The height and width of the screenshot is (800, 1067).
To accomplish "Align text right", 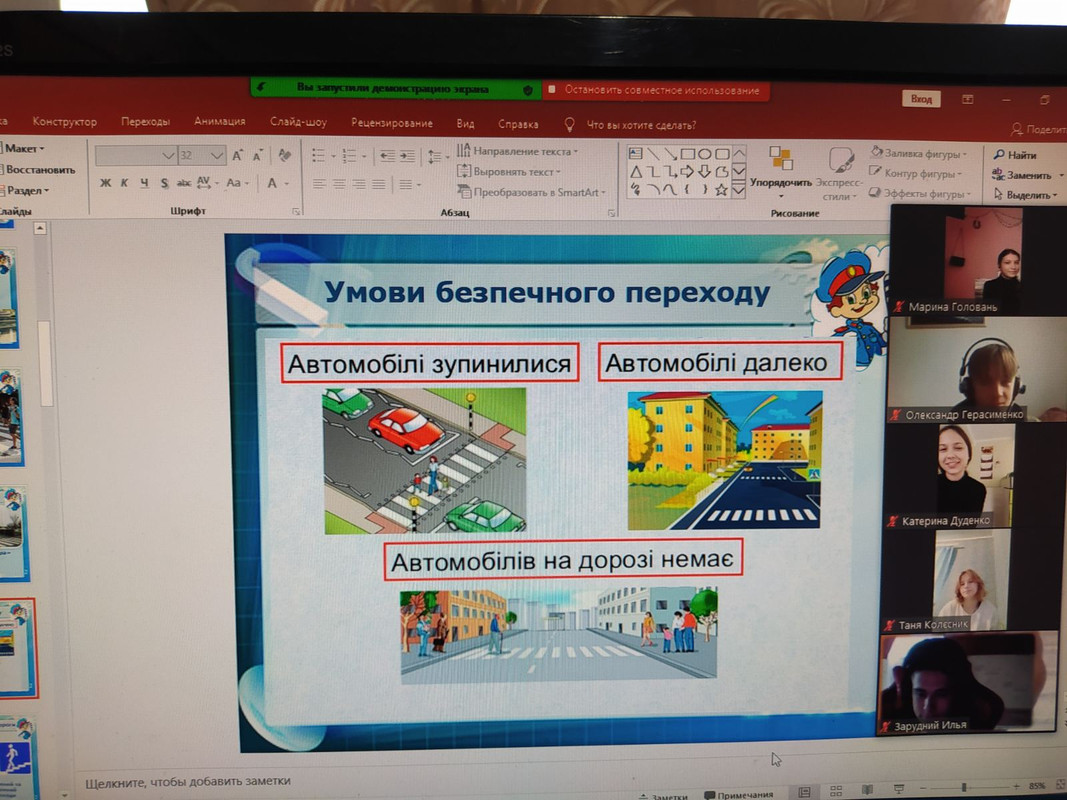I will coord(359,184).
